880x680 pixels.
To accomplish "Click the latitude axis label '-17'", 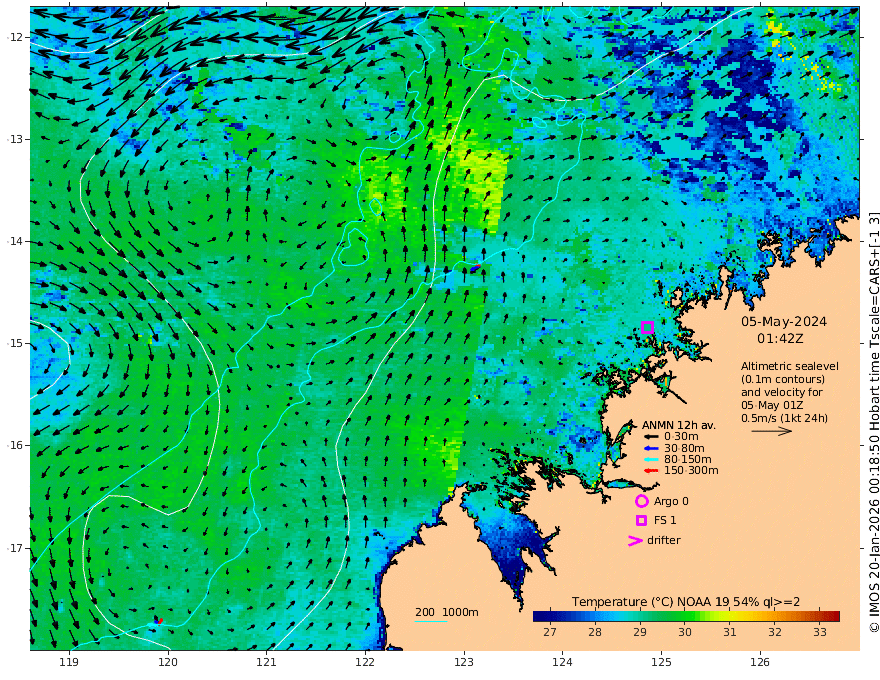I will pos(15,548).
